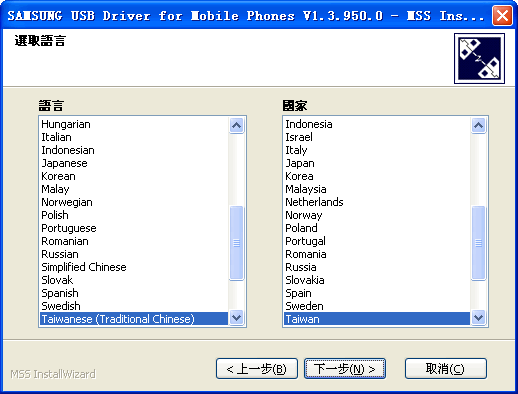Select Indonesian in the language list

(x=134, y=150)
